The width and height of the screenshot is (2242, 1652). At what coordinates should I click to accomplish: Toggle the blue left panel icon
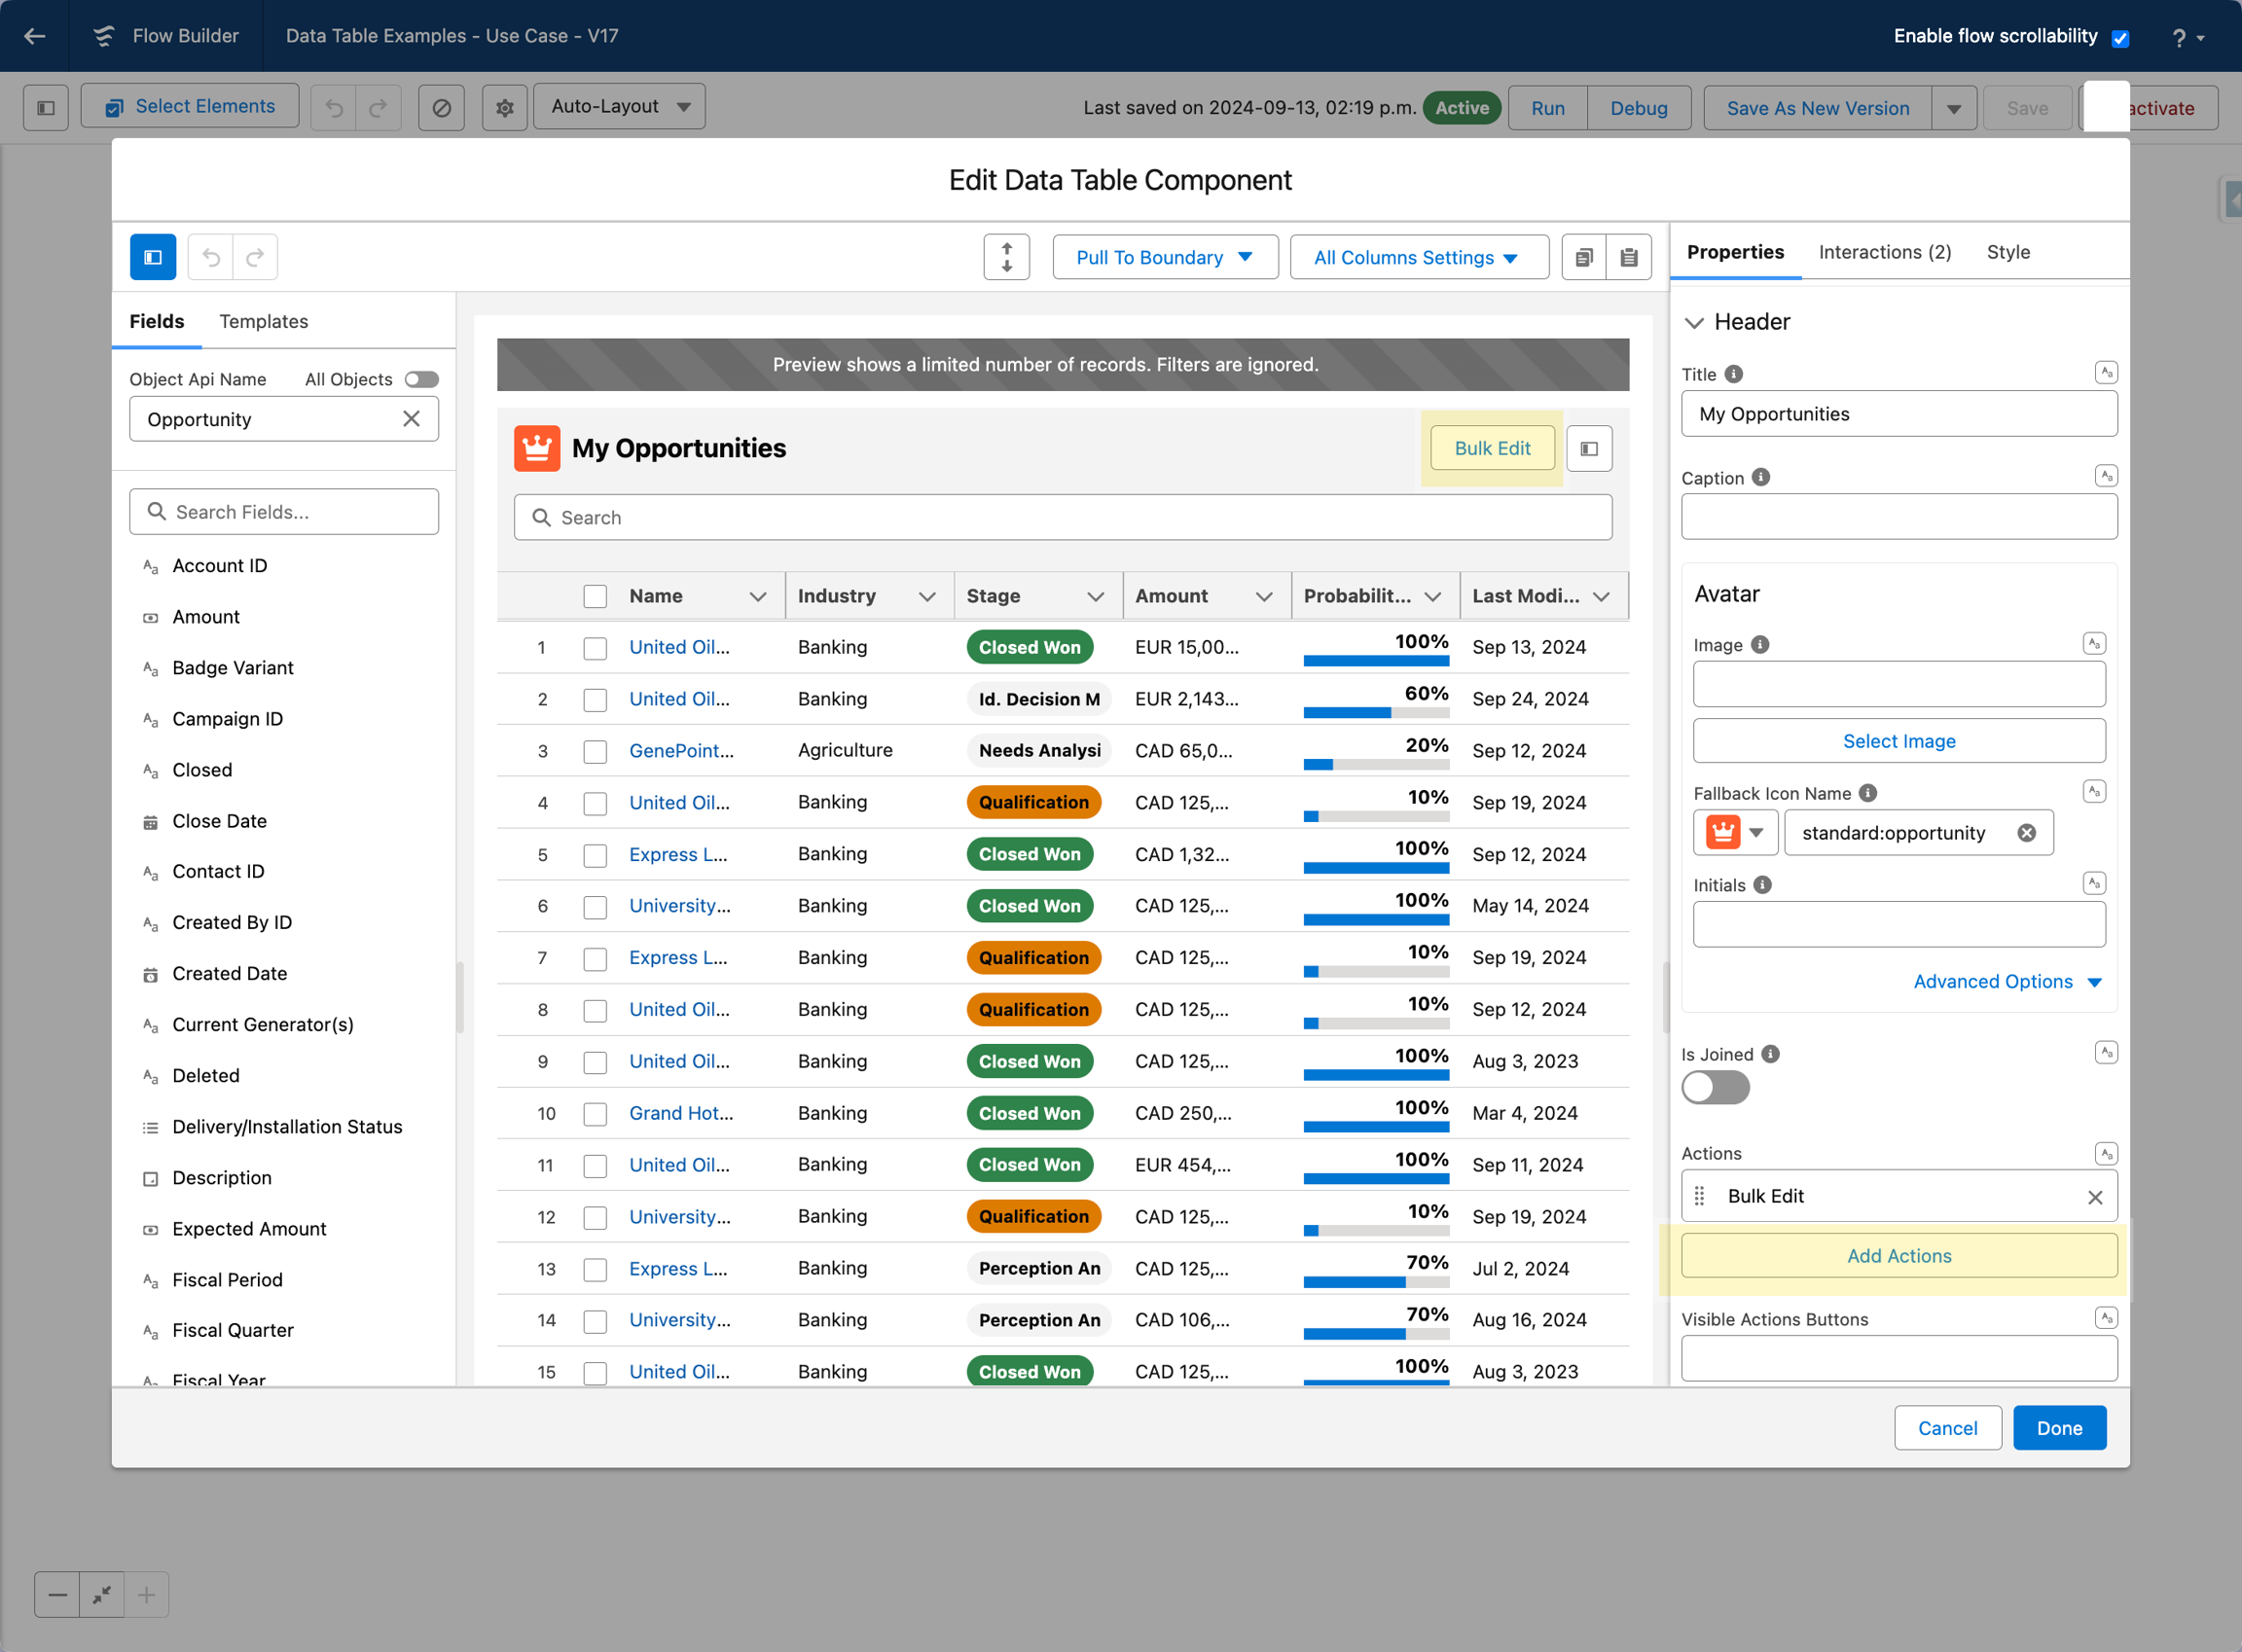pyautogui.click(x=153, y=257)
